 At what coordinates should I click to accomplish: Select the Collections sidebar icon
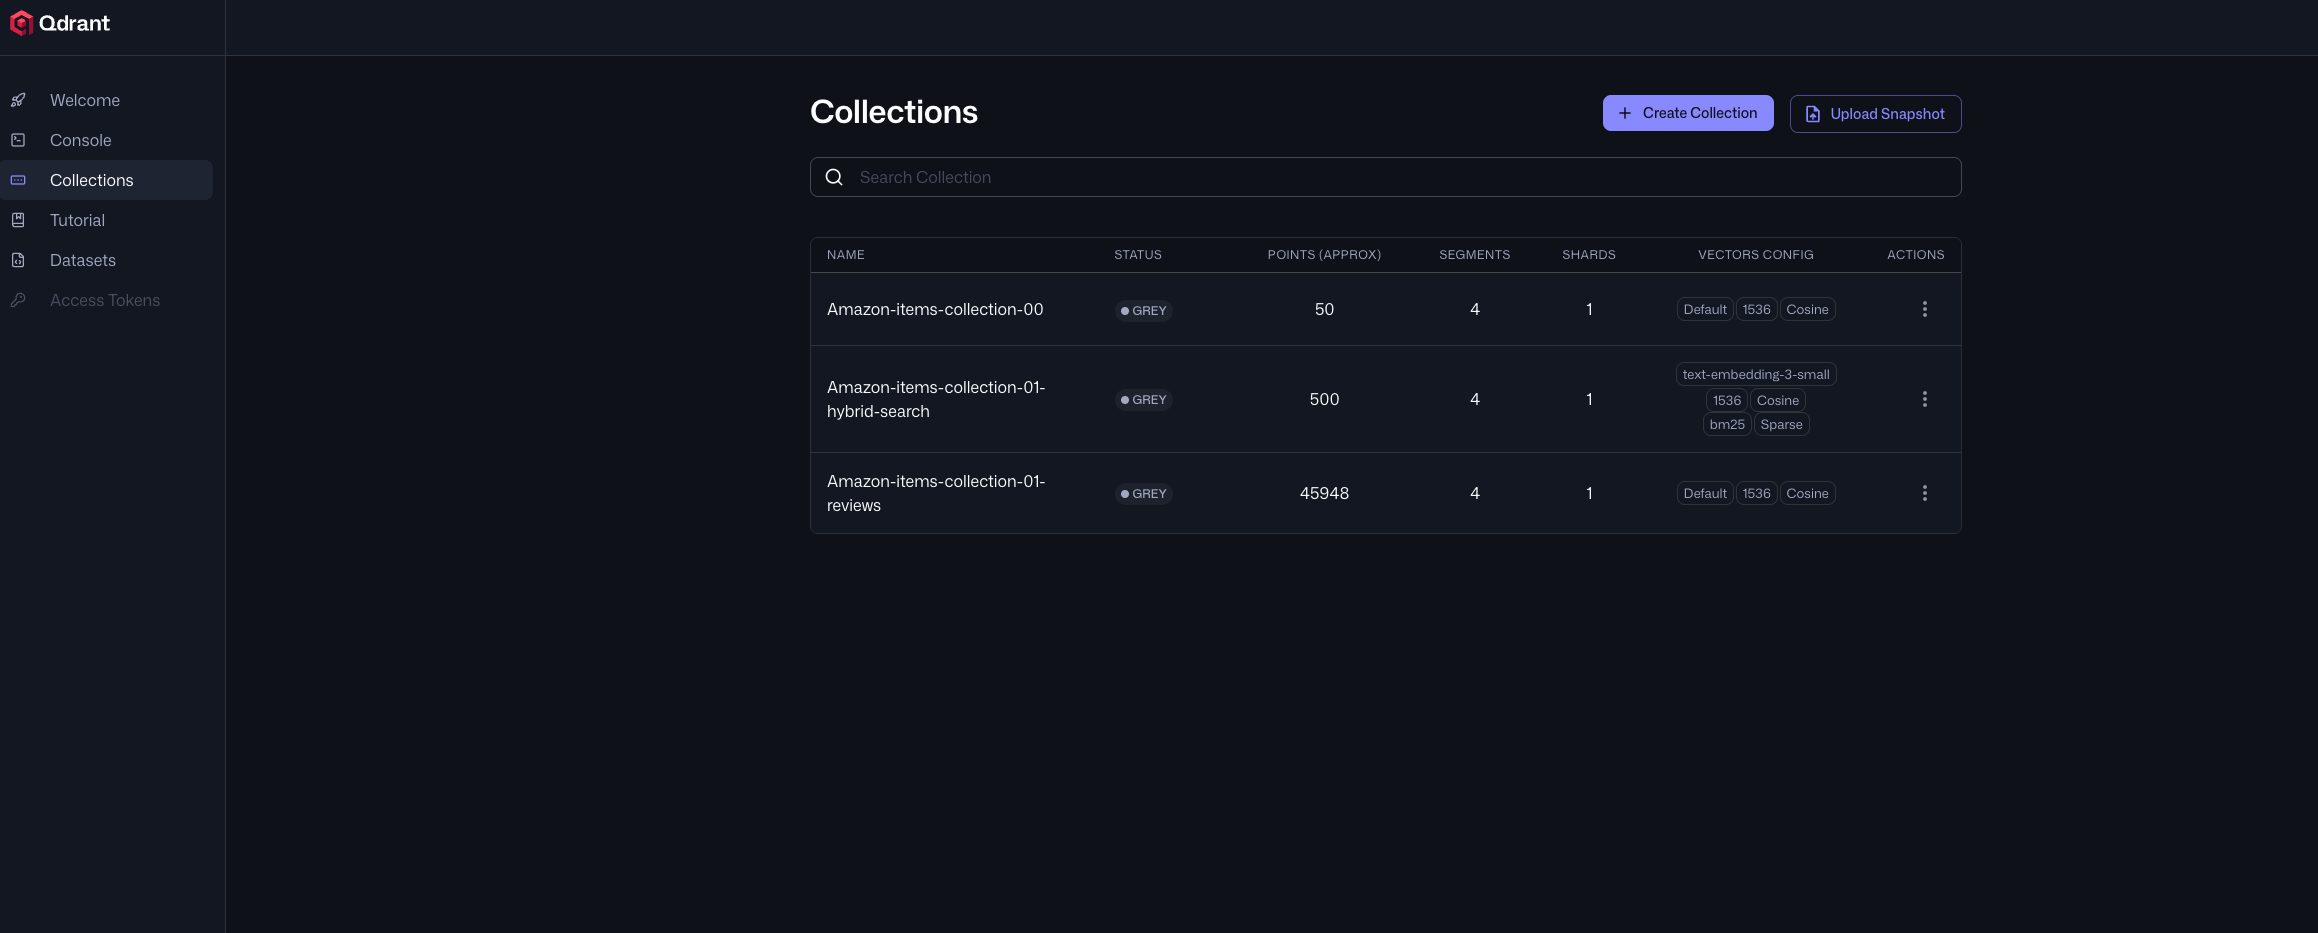pos(19,180)
